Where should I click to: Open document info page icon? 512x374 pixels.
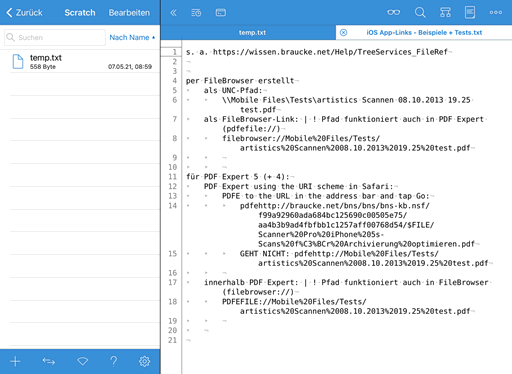[470, 13]
